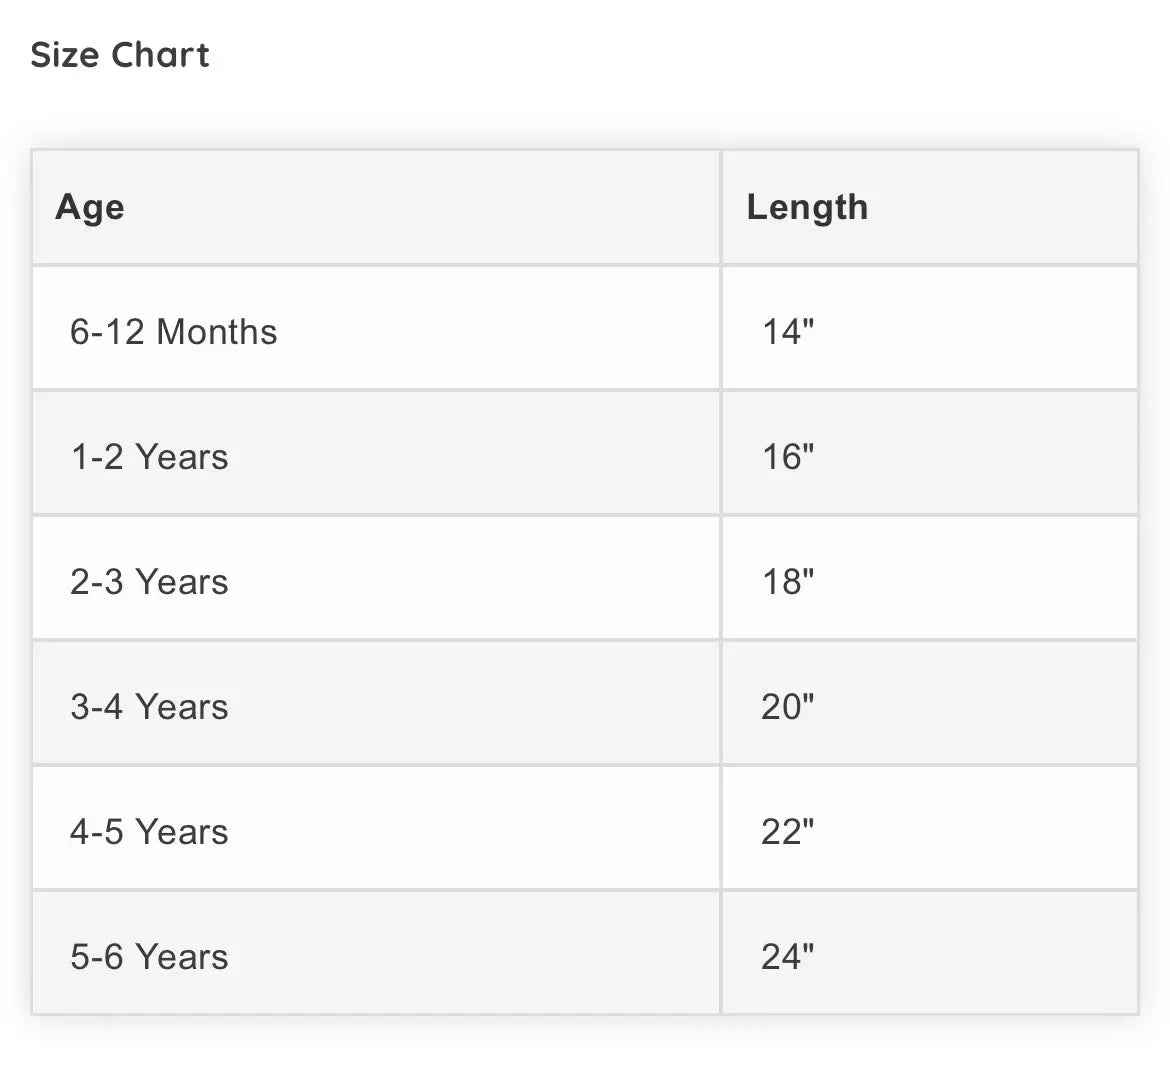Click 'Years' in the 5-6 Years cell
The image size is (1170, 1090).
[x=182, y=957]
